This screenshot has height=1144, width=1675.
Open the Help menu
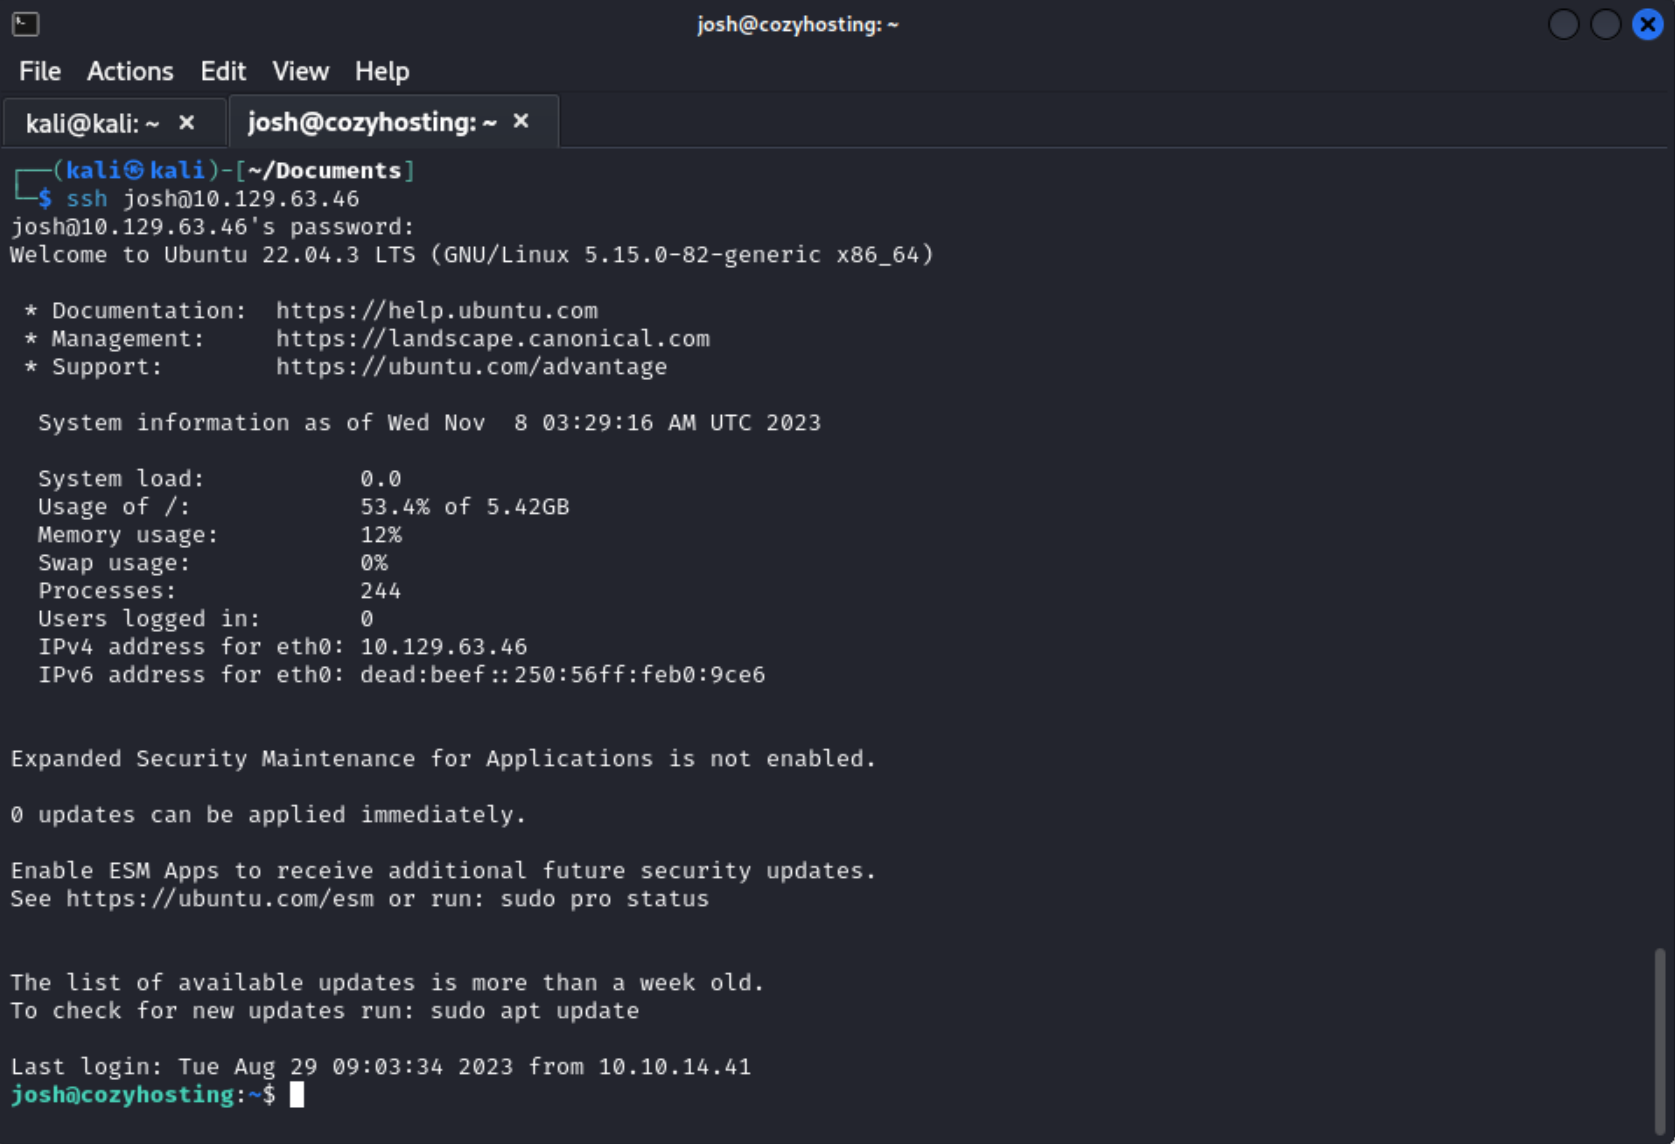(x=382, y=71)
